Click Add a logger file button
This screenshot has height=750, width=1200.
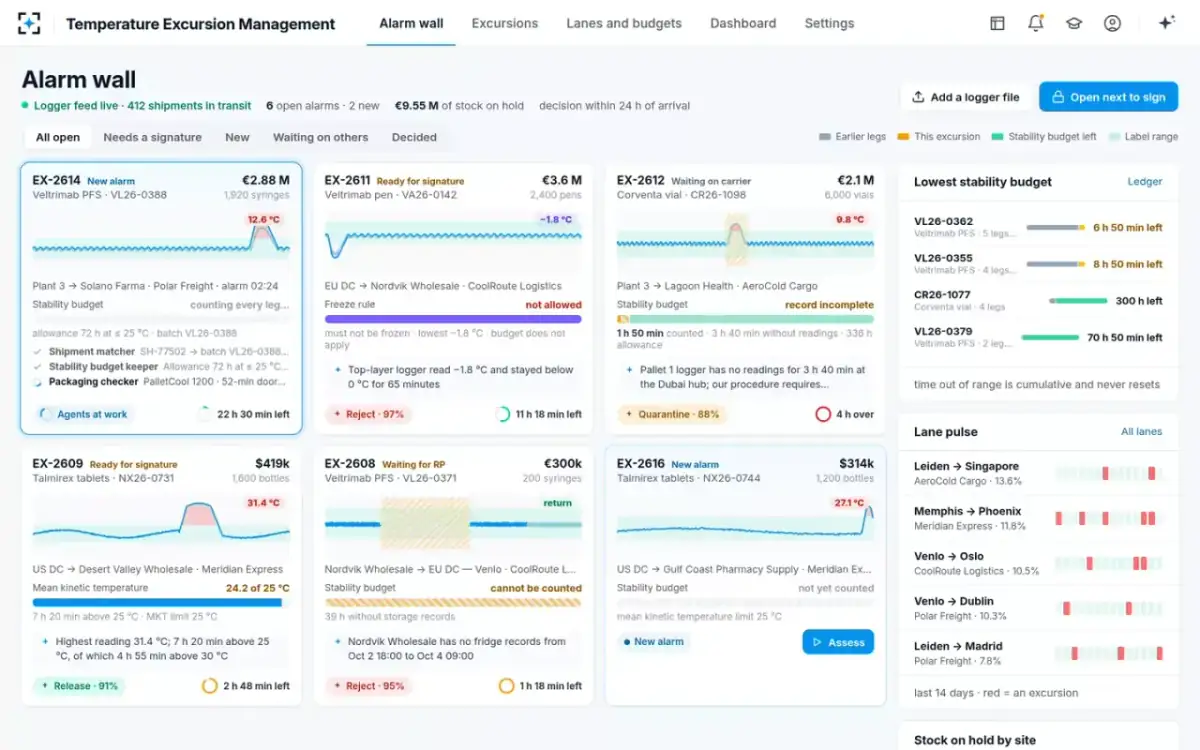pyautogui.click(x=965, y=97)
